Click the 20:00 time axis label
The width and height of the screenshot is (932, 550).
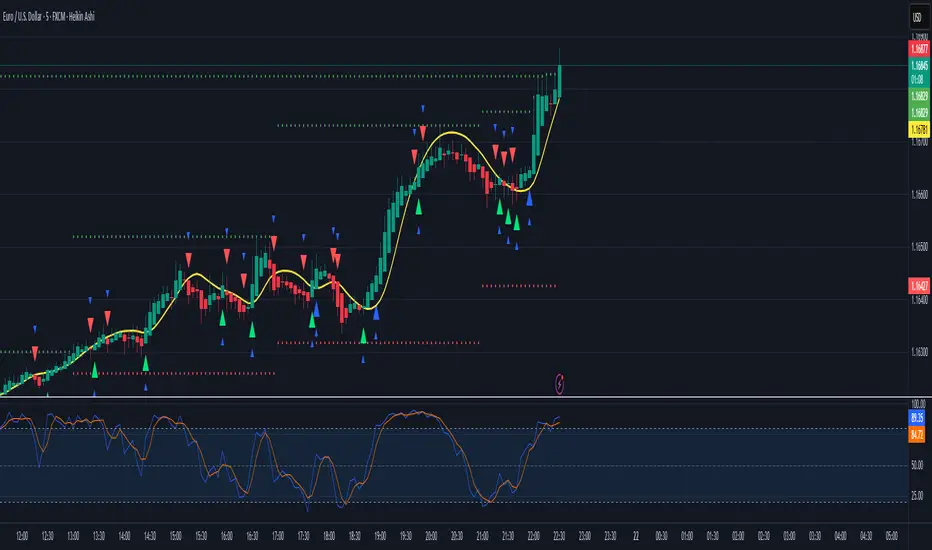pyautogui.click(x=431, y=536)
